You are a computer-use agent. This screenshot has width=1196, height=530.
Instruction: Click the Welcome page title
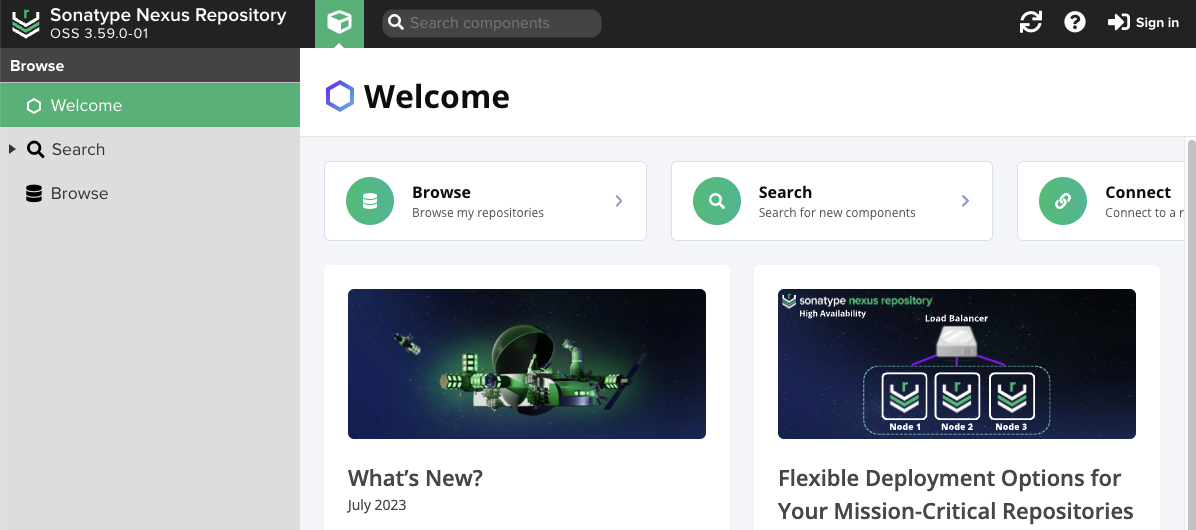pos(436,97)
